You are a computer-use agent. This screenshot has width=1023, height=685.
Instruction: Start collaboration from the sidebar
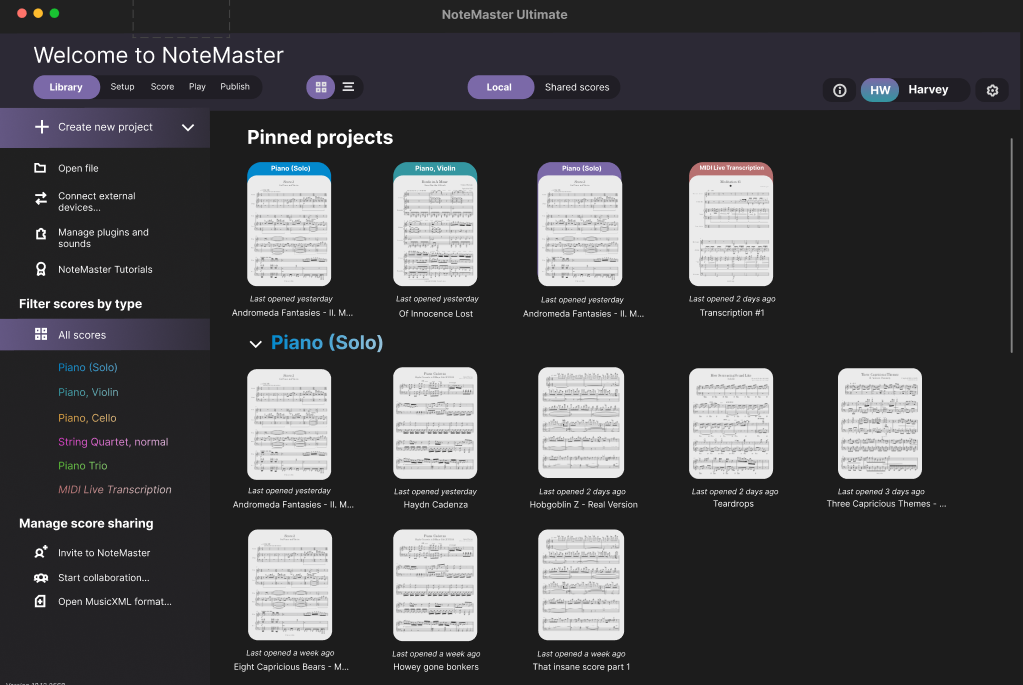coord(103,577)
